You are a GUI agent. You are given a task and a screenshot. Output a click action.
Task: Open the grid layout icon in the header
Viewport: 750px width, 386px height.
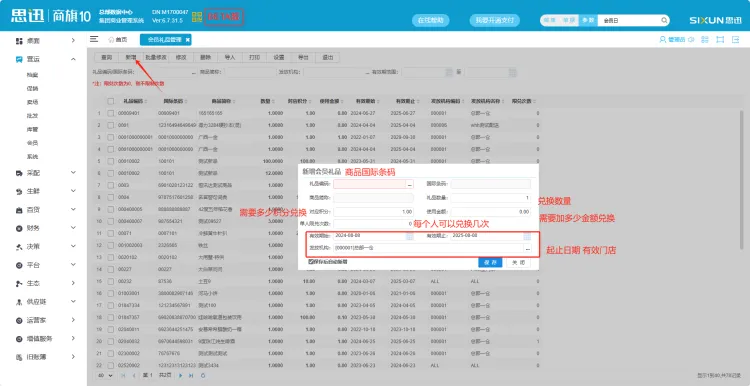pyautogui.click(x=705, y=40)
